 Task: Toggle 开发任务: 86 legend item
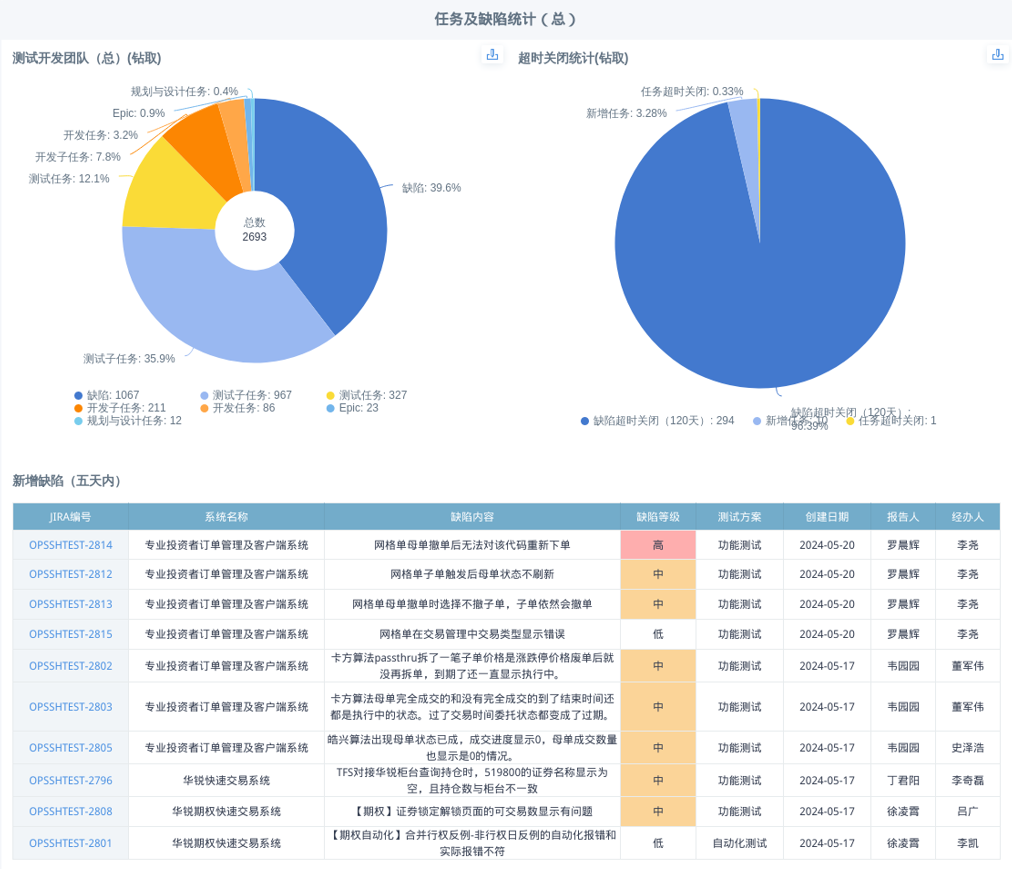[x=238, y=408]
